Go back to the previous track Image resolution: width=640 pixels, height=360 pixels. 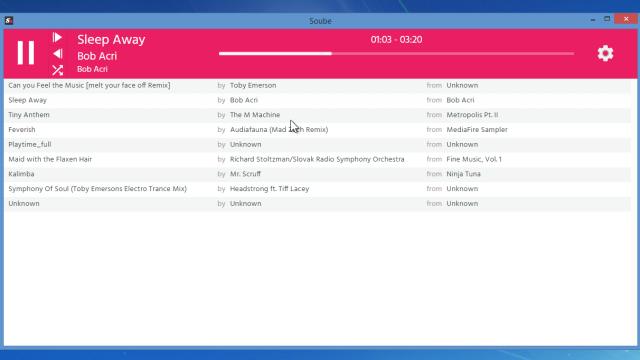(58, 53)
